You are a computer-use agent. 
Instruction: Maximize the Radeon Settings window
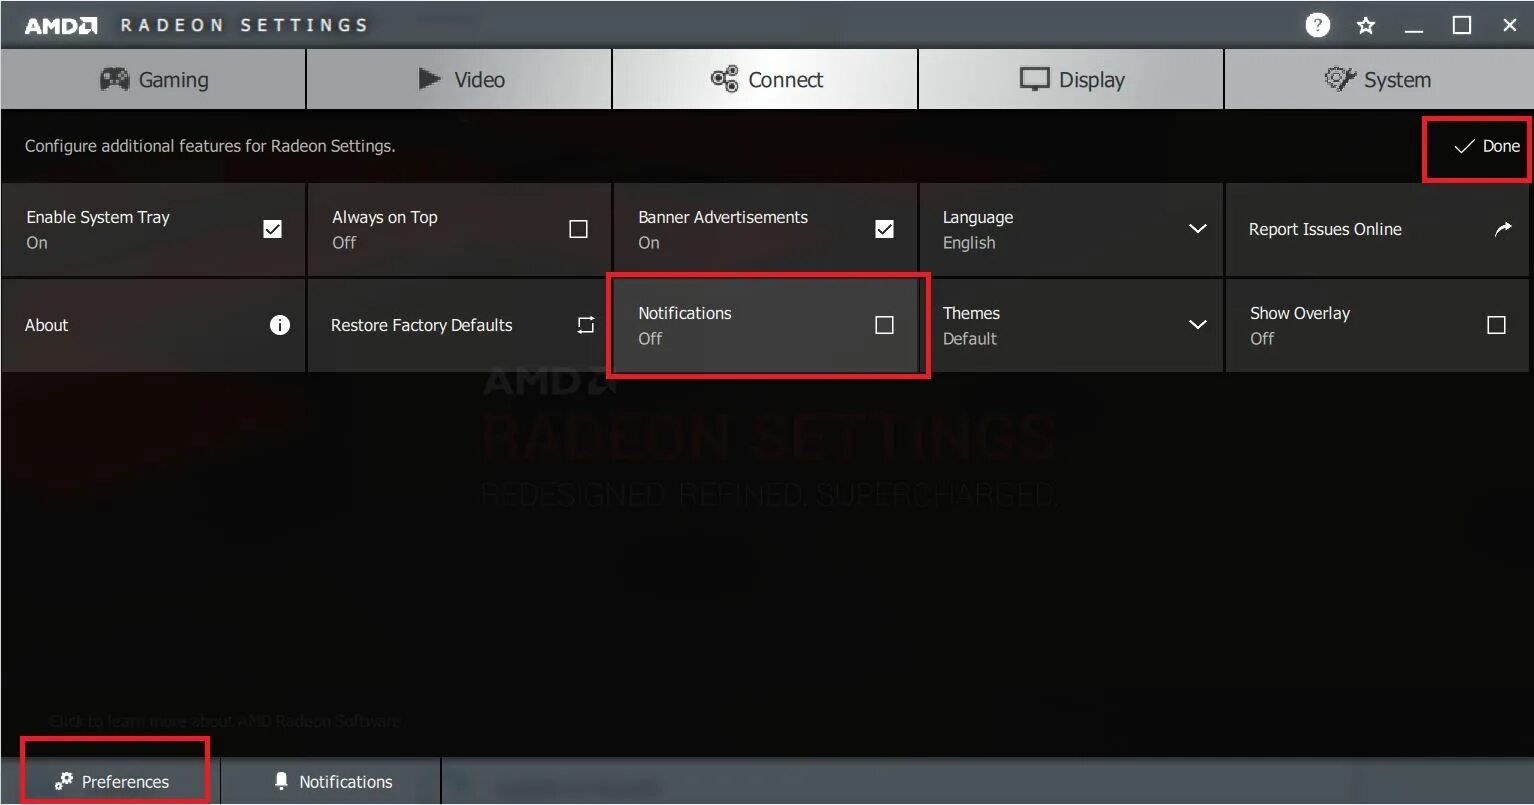point(1462,25)
